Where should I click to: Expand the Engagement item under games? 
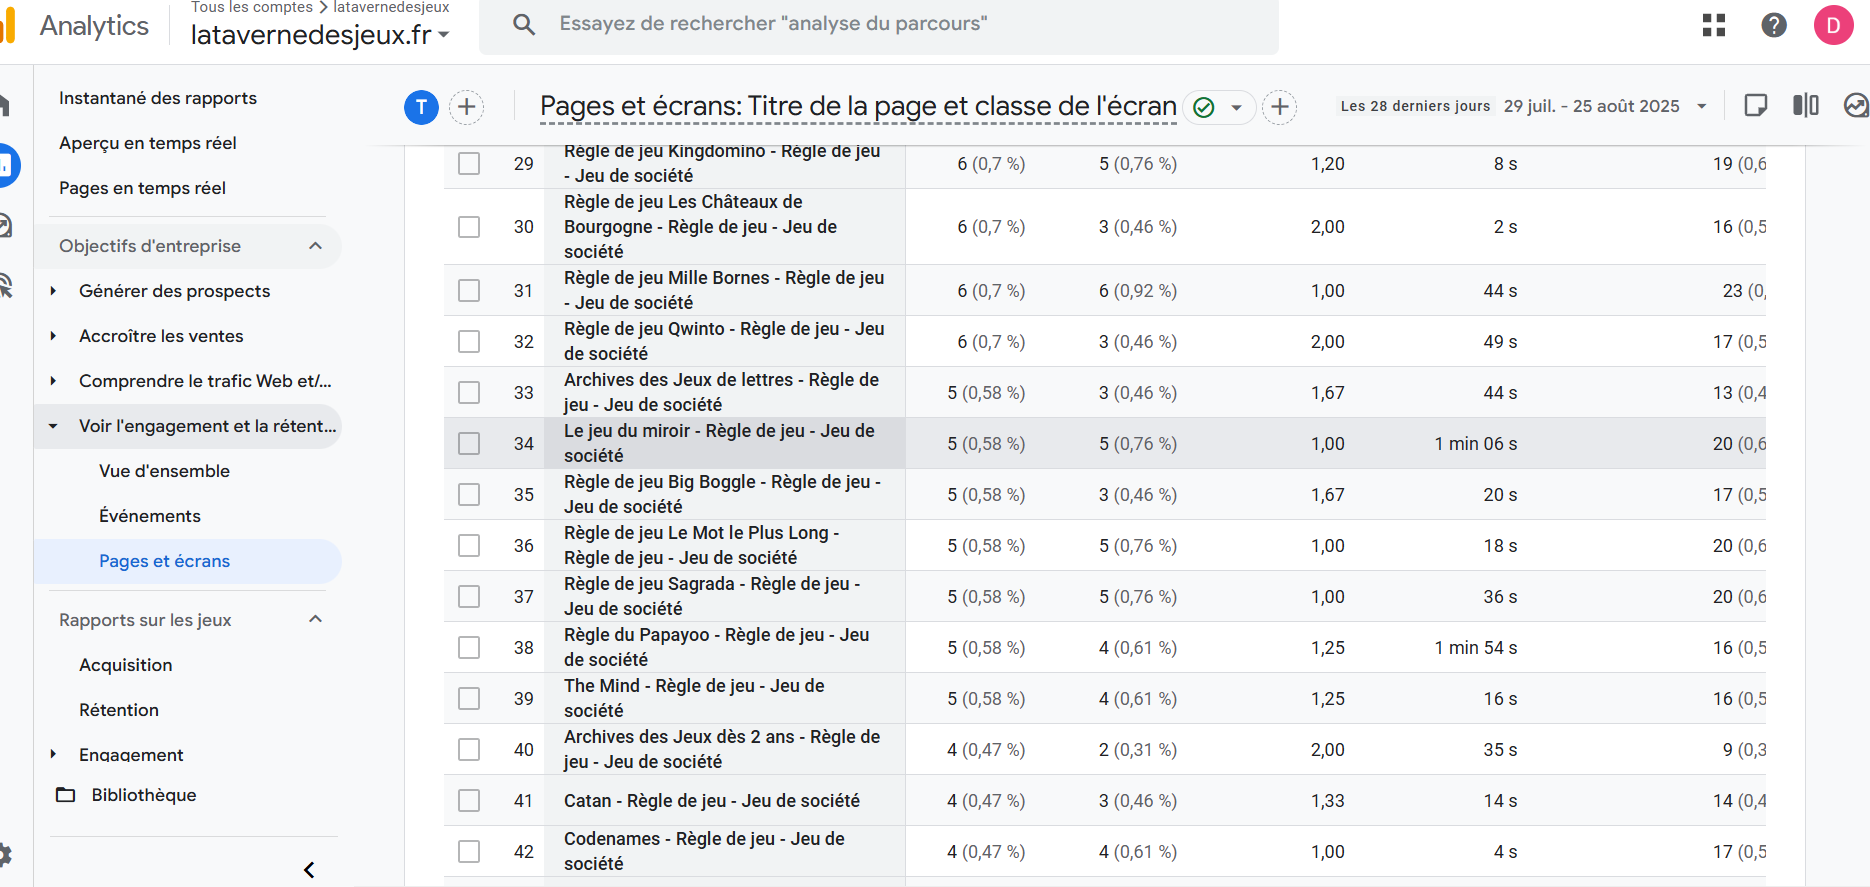53,754
